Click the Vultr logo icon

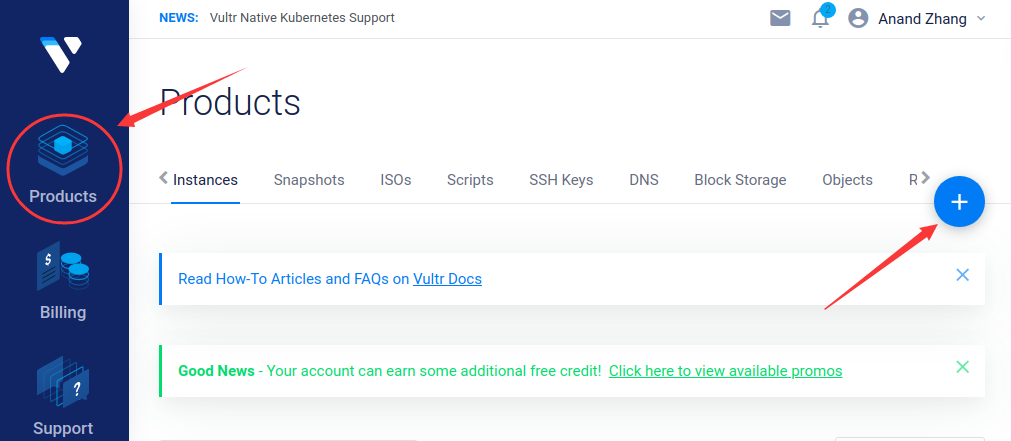[61, 54]
